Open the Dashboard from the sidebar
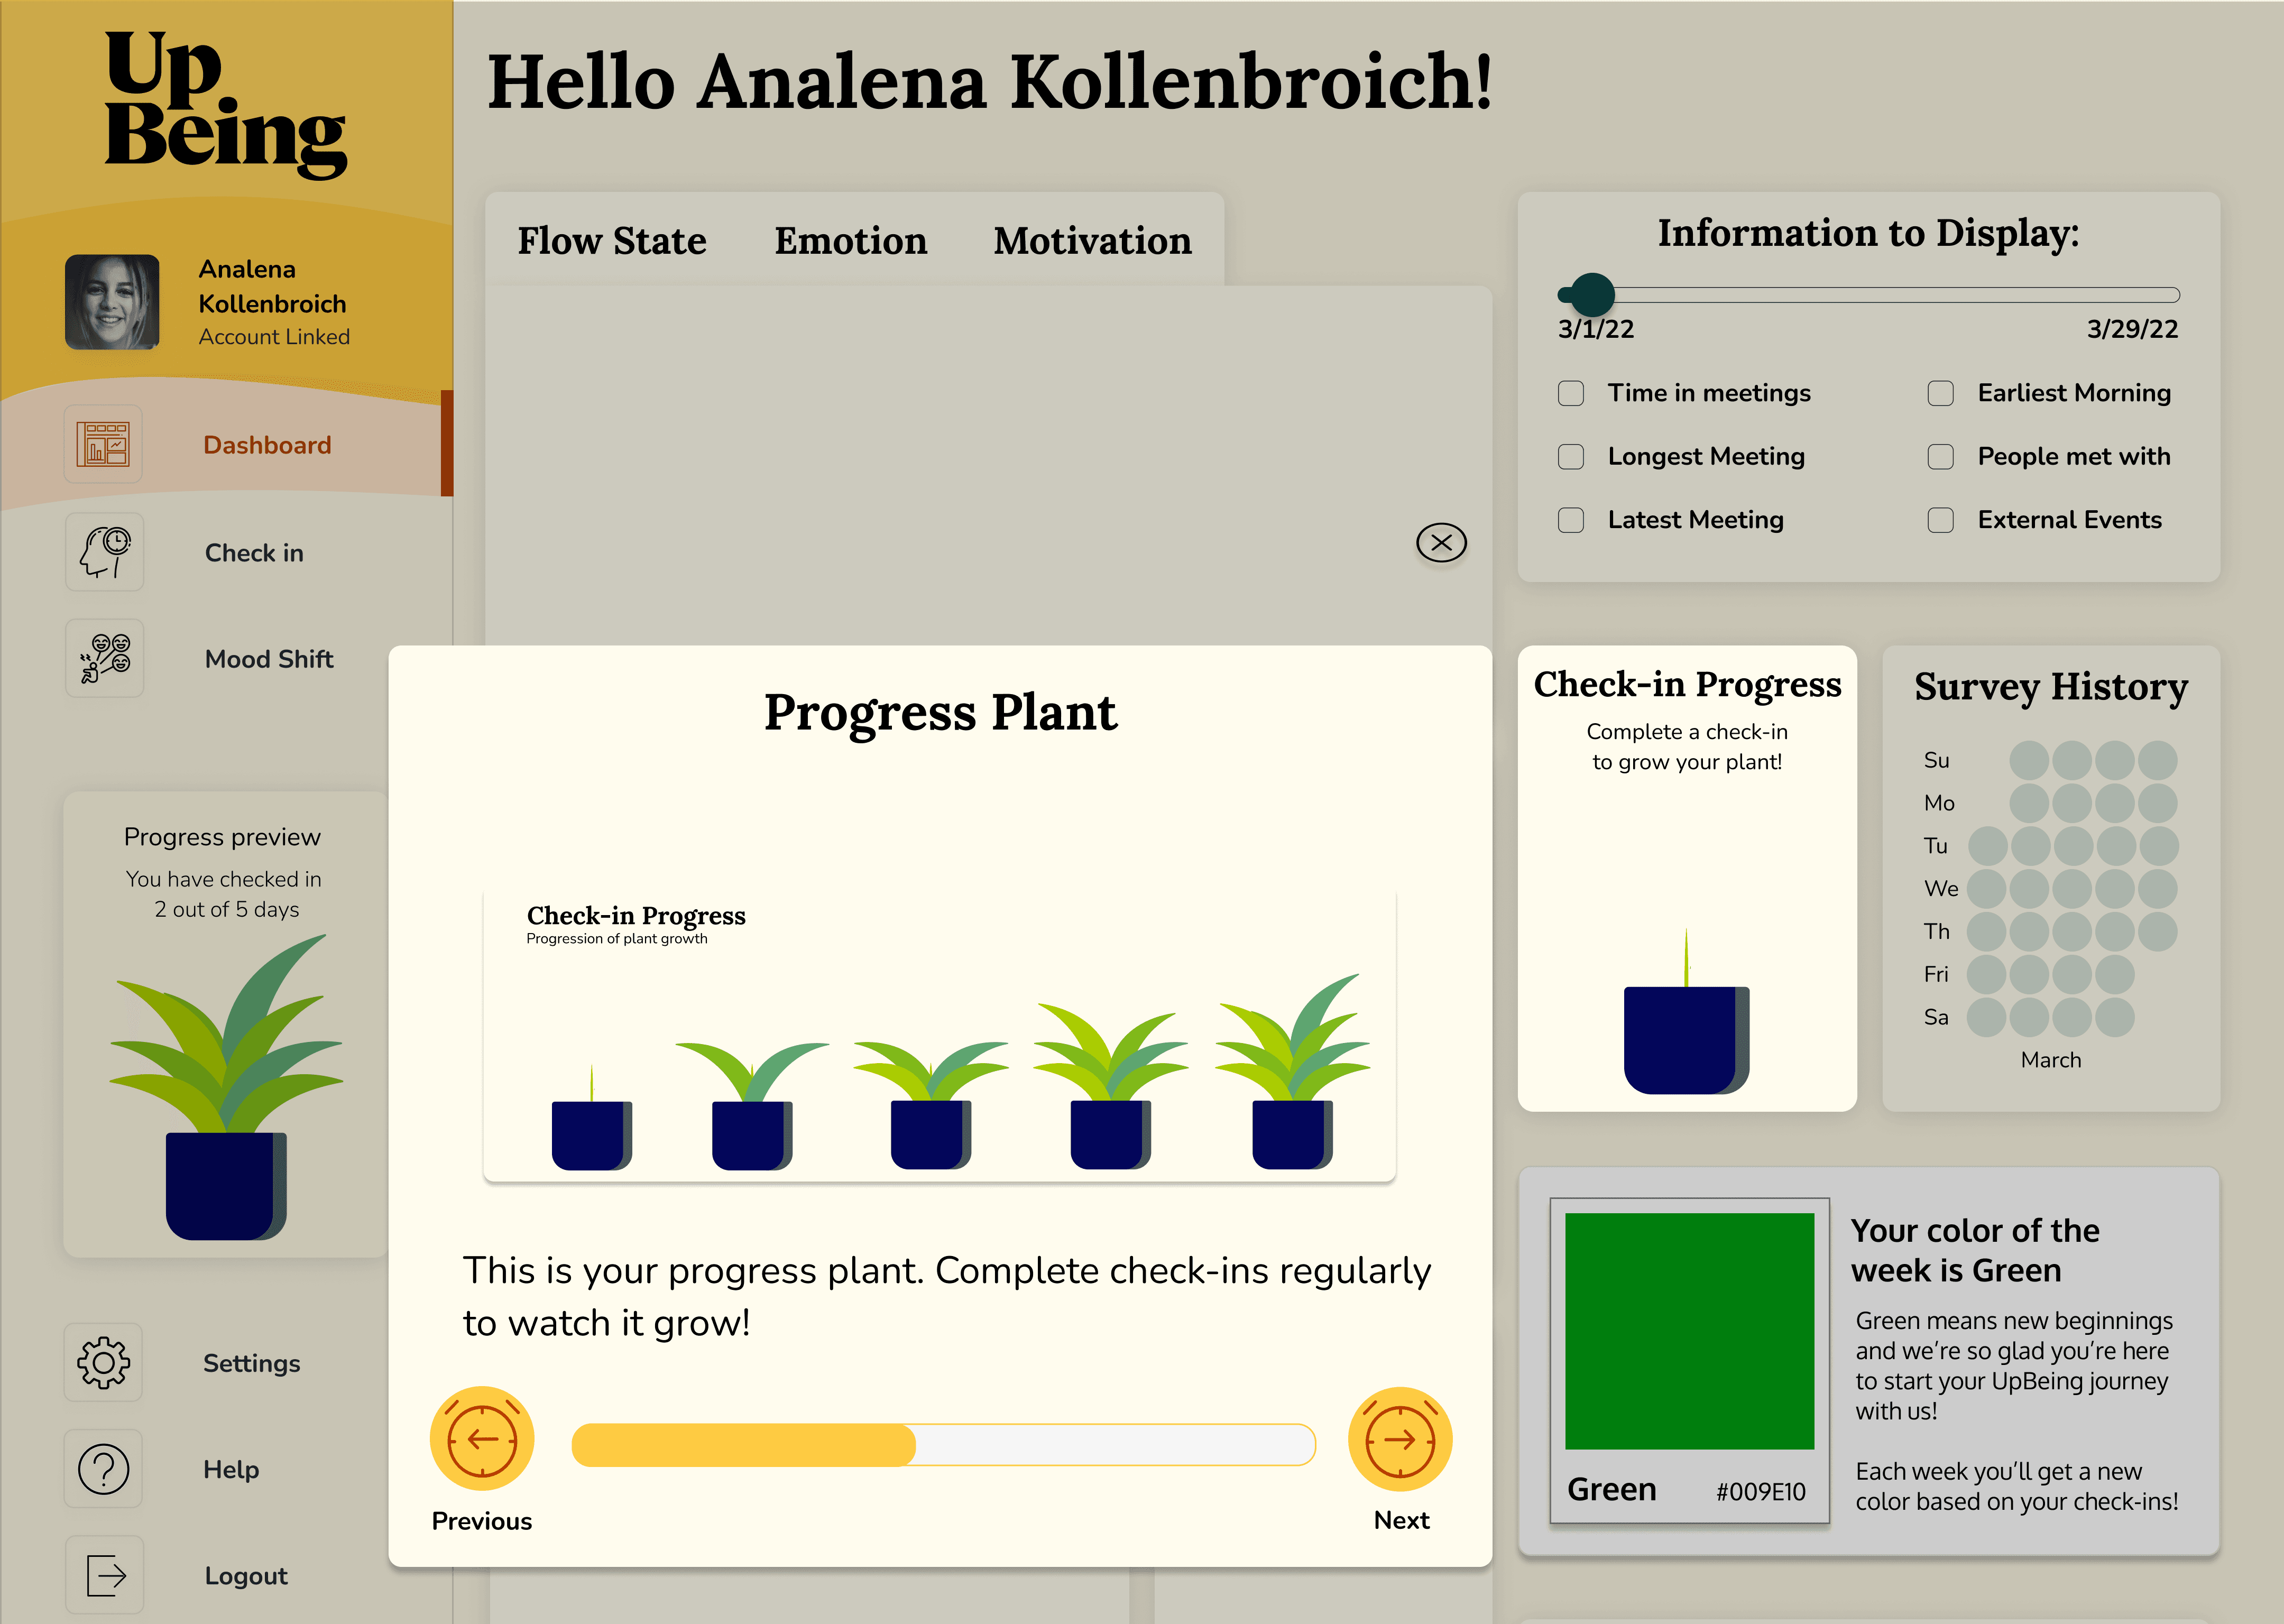This screenshot has height=1624, width=2284. (x=266, y=444)
